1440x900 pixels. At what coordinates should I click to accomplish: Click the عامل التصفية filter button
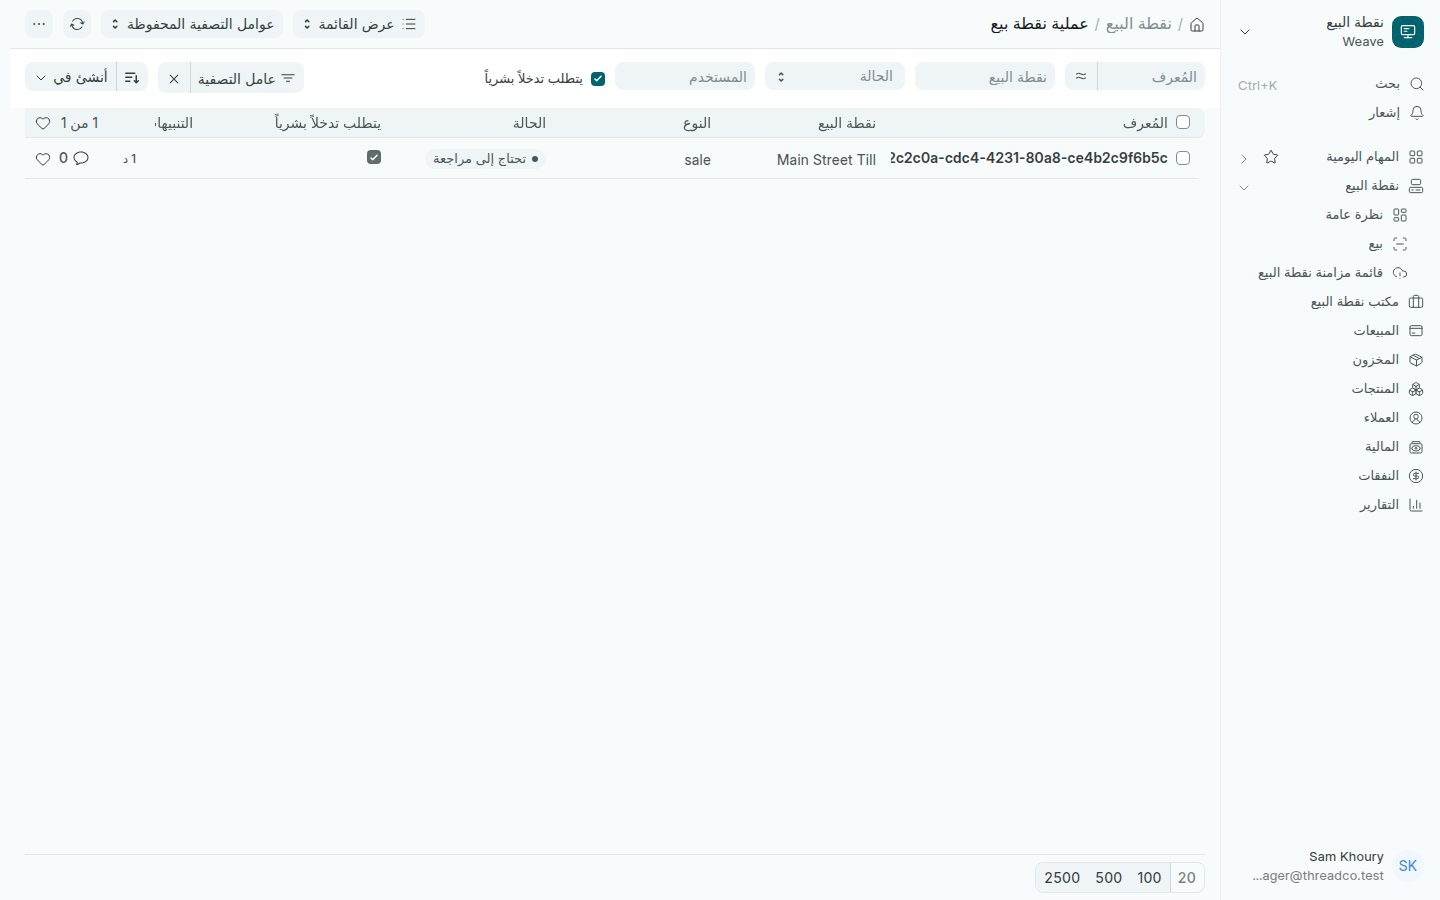coord(246,78)
